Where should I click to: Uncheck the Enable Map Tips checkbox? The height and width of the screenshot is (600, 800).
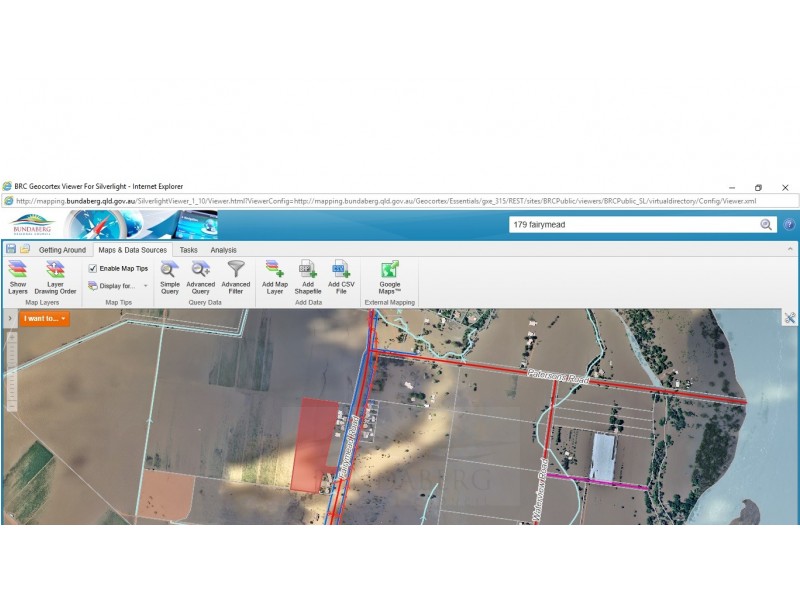pyautogui.click(x=93, y=268)
